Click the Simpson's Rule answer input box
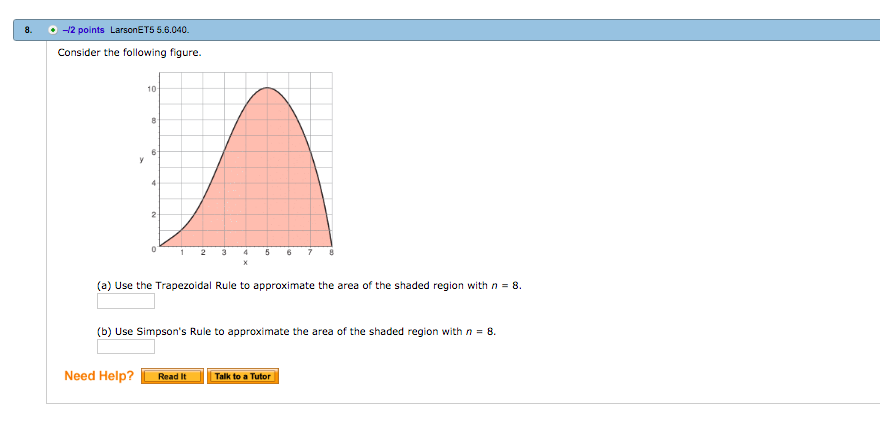This screenshot has width=880, height=429. (126, 346)
